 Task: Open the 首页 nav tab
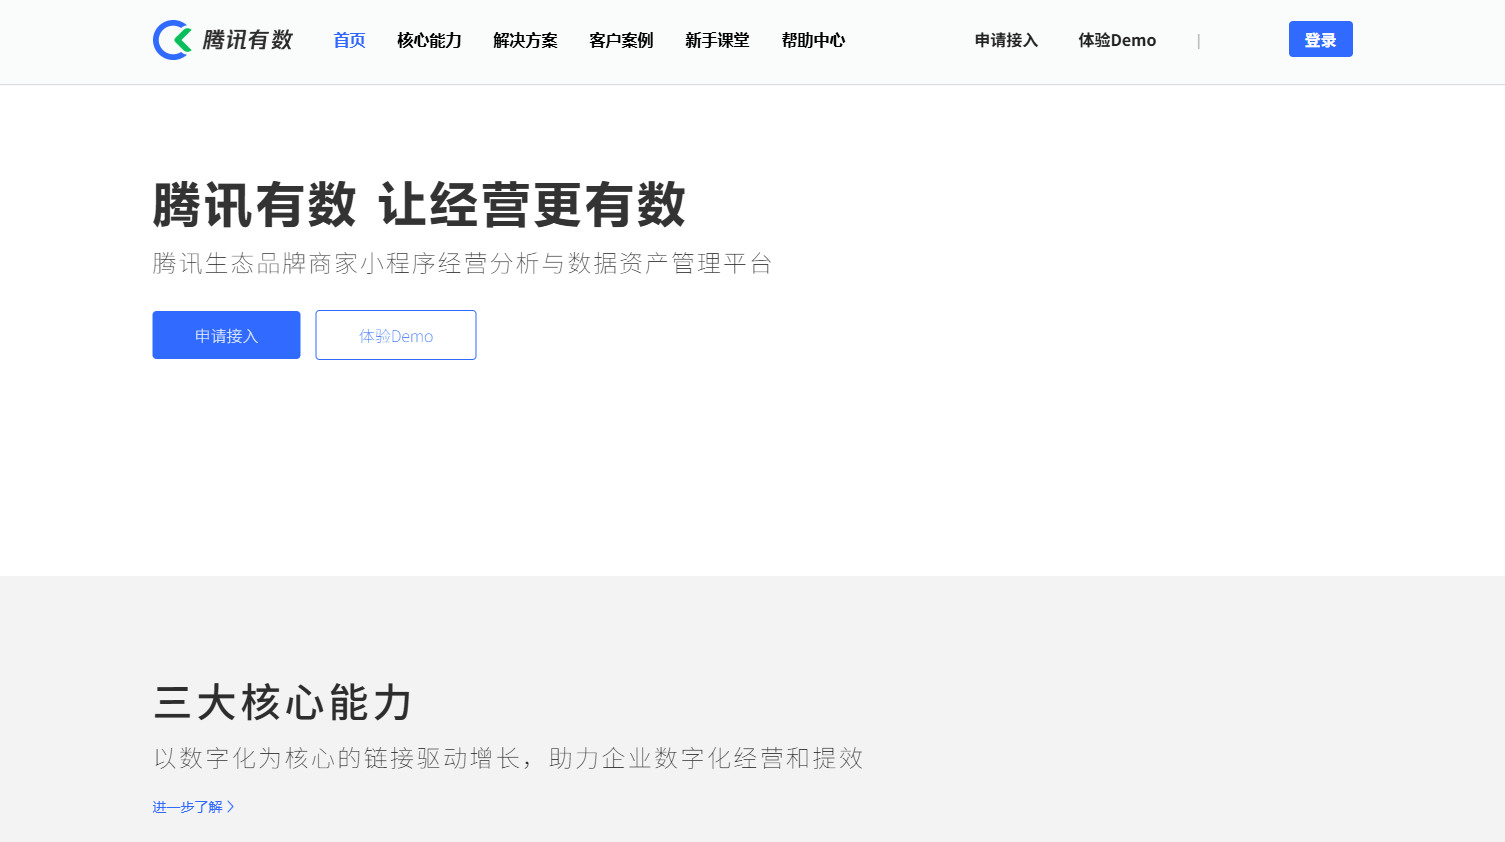(x=349, y=40)
